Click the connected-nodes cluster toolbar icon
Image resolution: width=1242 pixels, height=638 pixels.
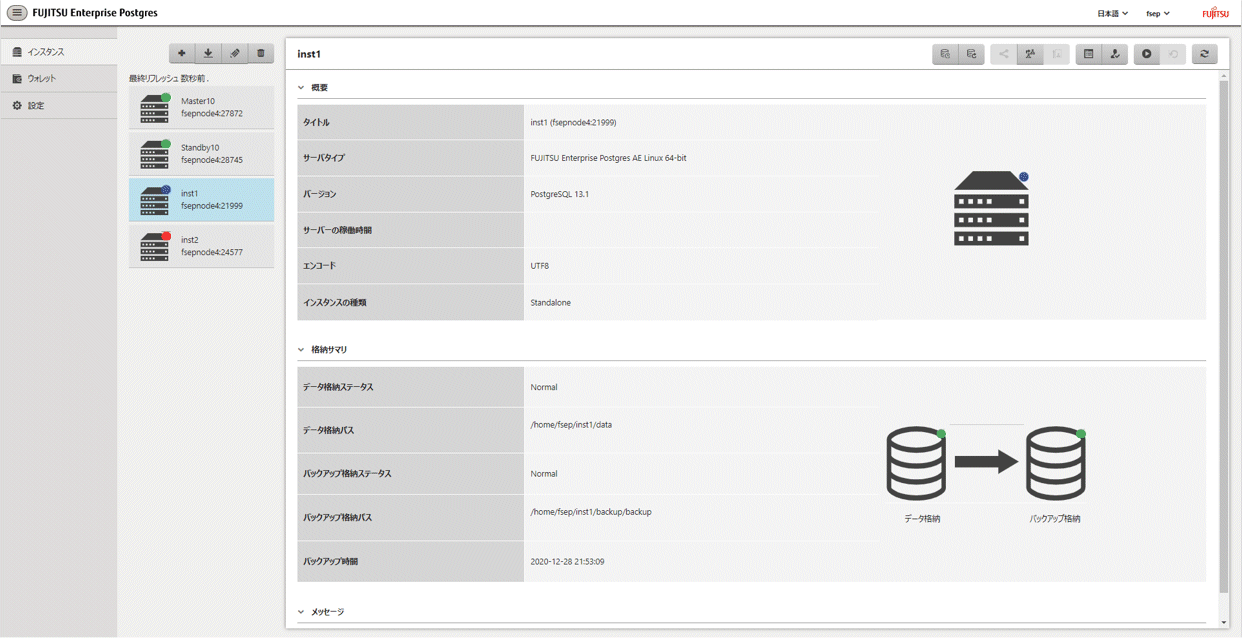(1030, 54)
